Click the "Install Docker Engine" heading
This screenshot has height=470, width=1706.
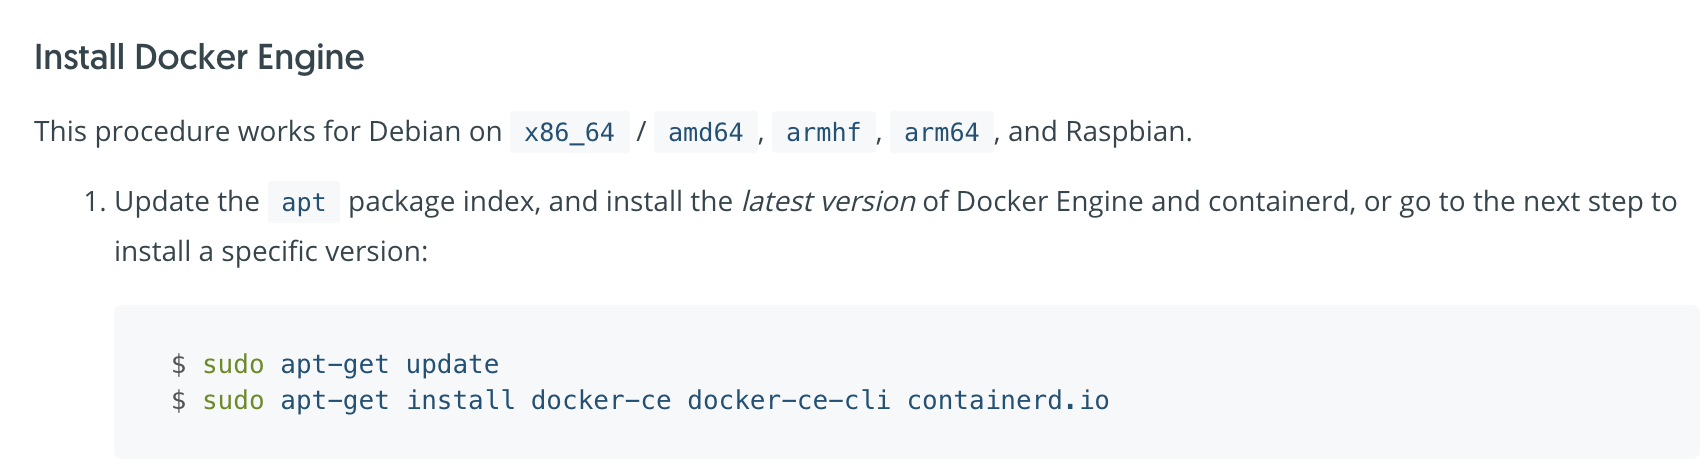pyautogui.click(x=199, y=58)
